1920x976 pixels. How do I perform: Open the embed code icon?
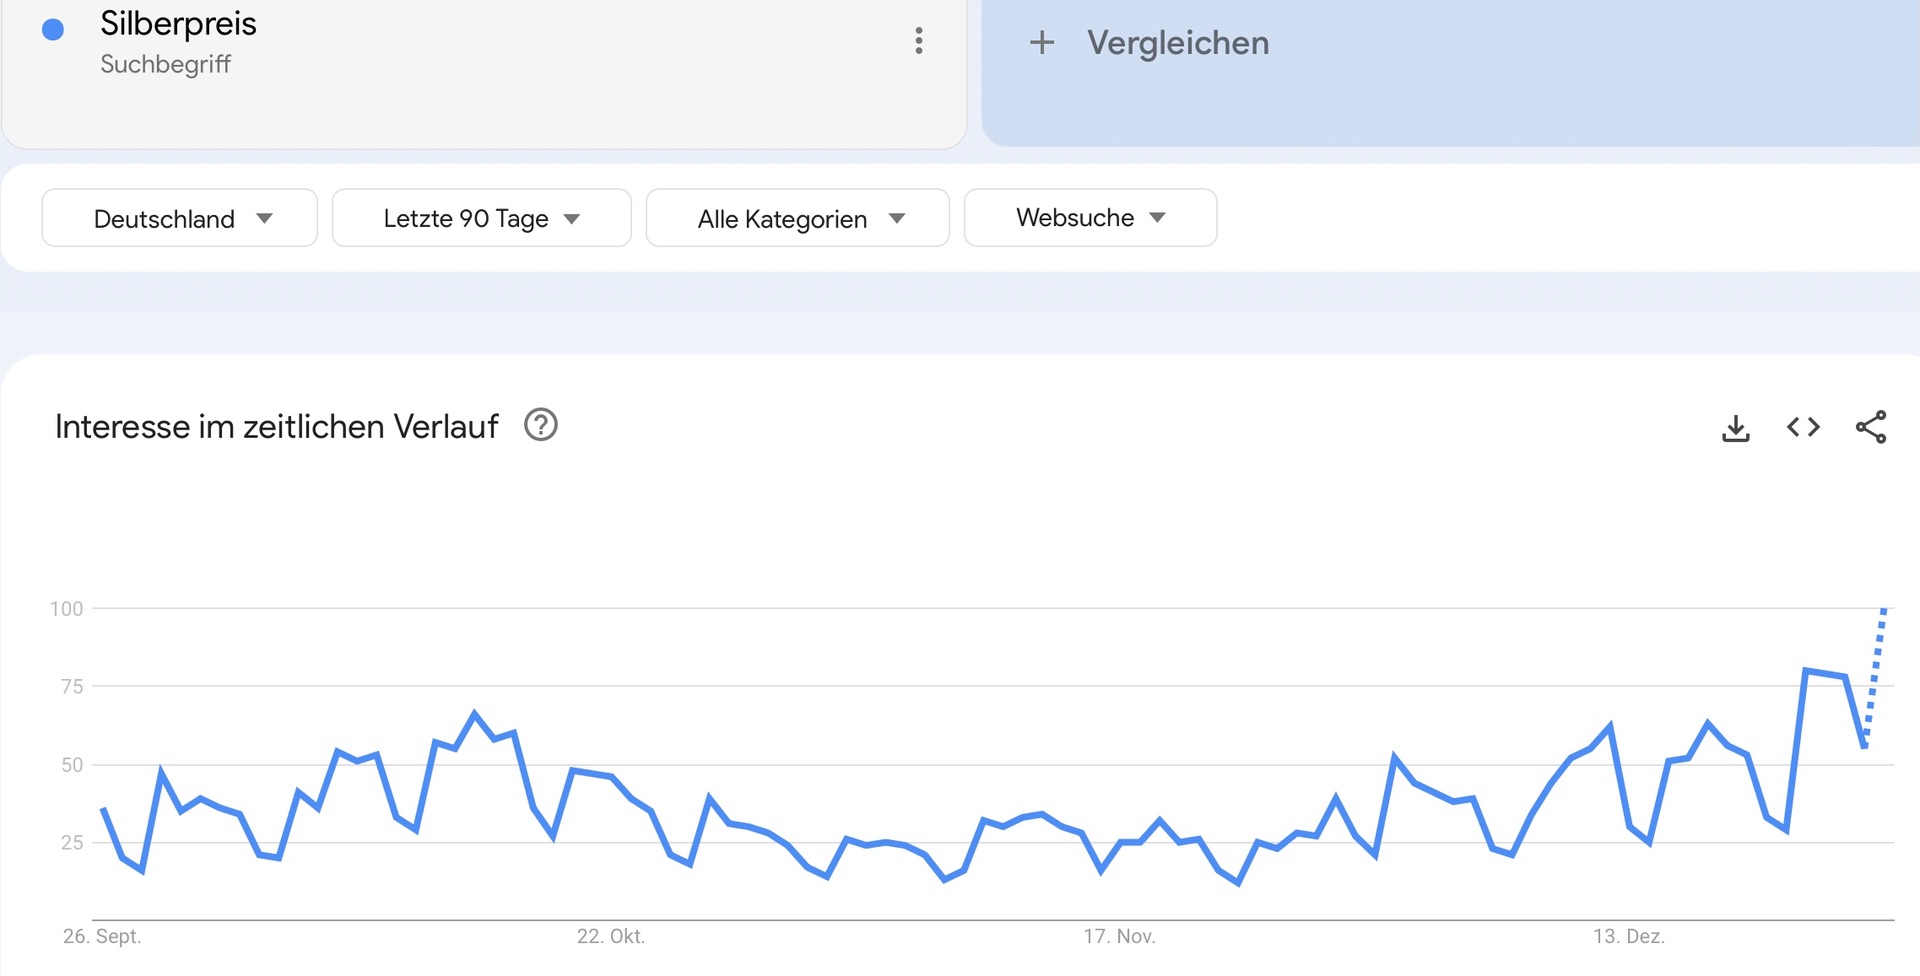[x=1803, y=428]
